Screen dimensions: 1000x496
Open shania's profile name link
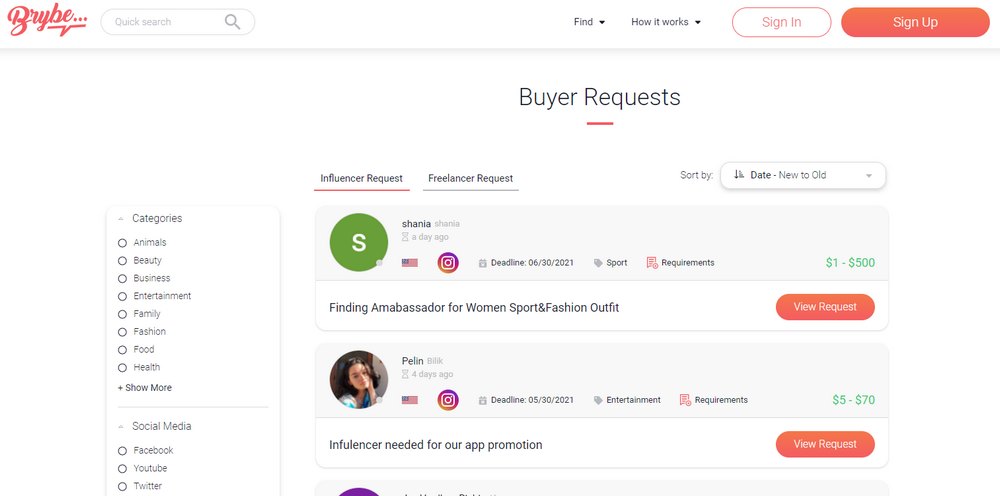coord(416,224)
